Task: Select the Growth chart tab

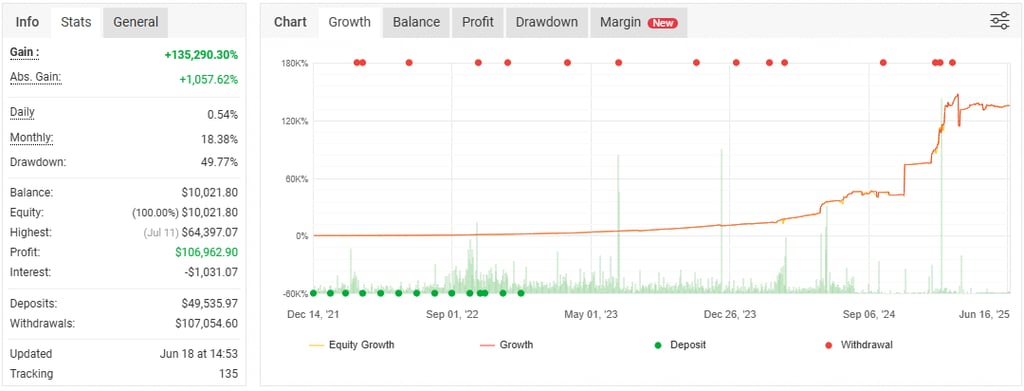Action: click(349, 22)
